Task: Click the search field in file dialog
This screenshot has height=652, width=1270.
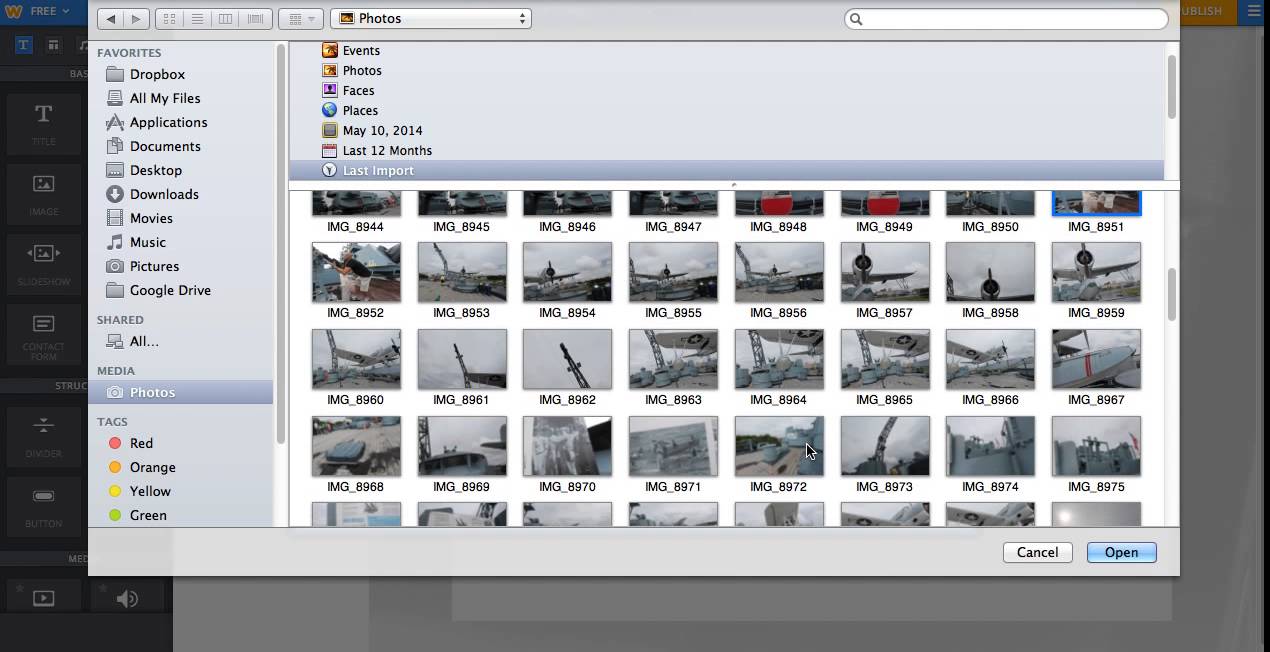Action: pyautogui.click(x=1006, y=19)
